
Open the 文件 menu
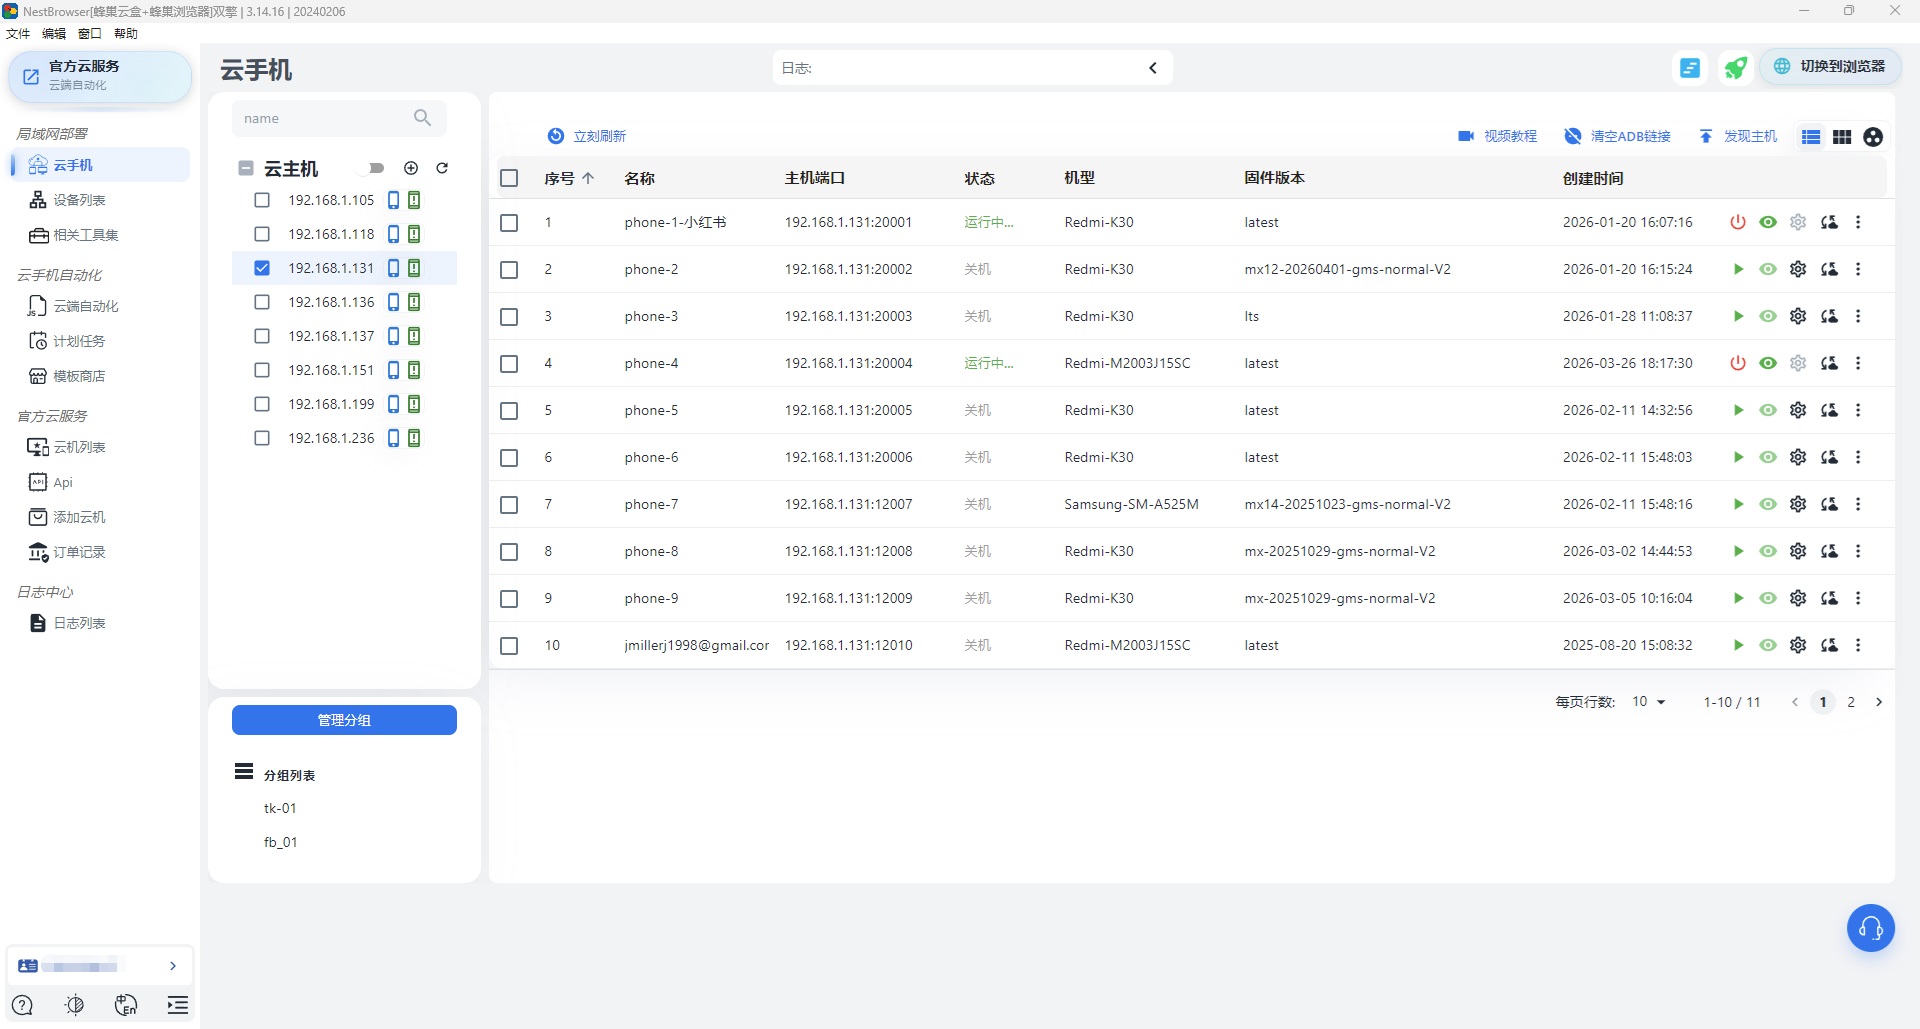click(18, 34)
